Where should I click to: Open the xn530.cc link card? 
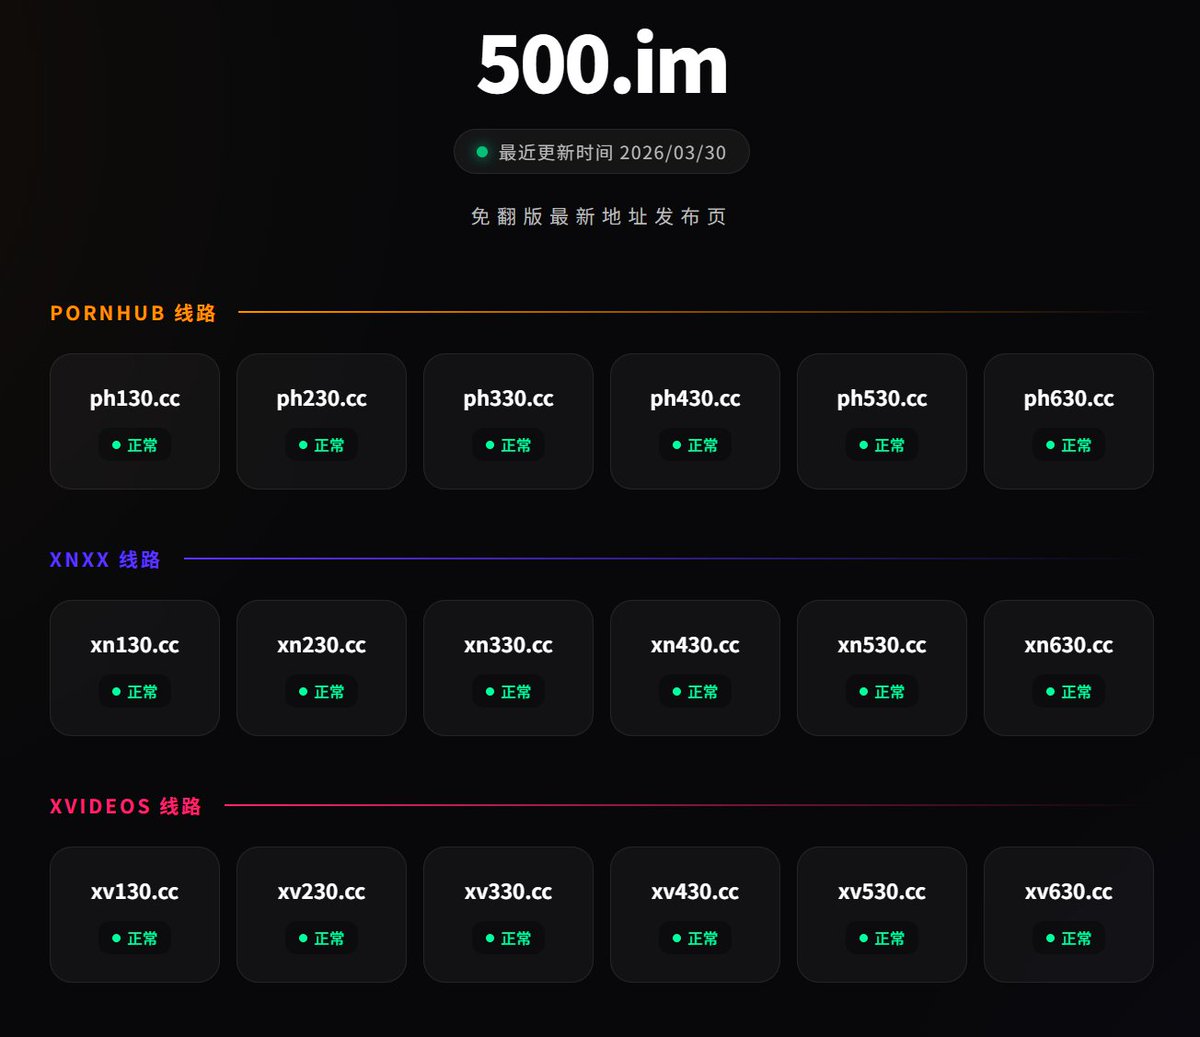click(x=882, y=668)
